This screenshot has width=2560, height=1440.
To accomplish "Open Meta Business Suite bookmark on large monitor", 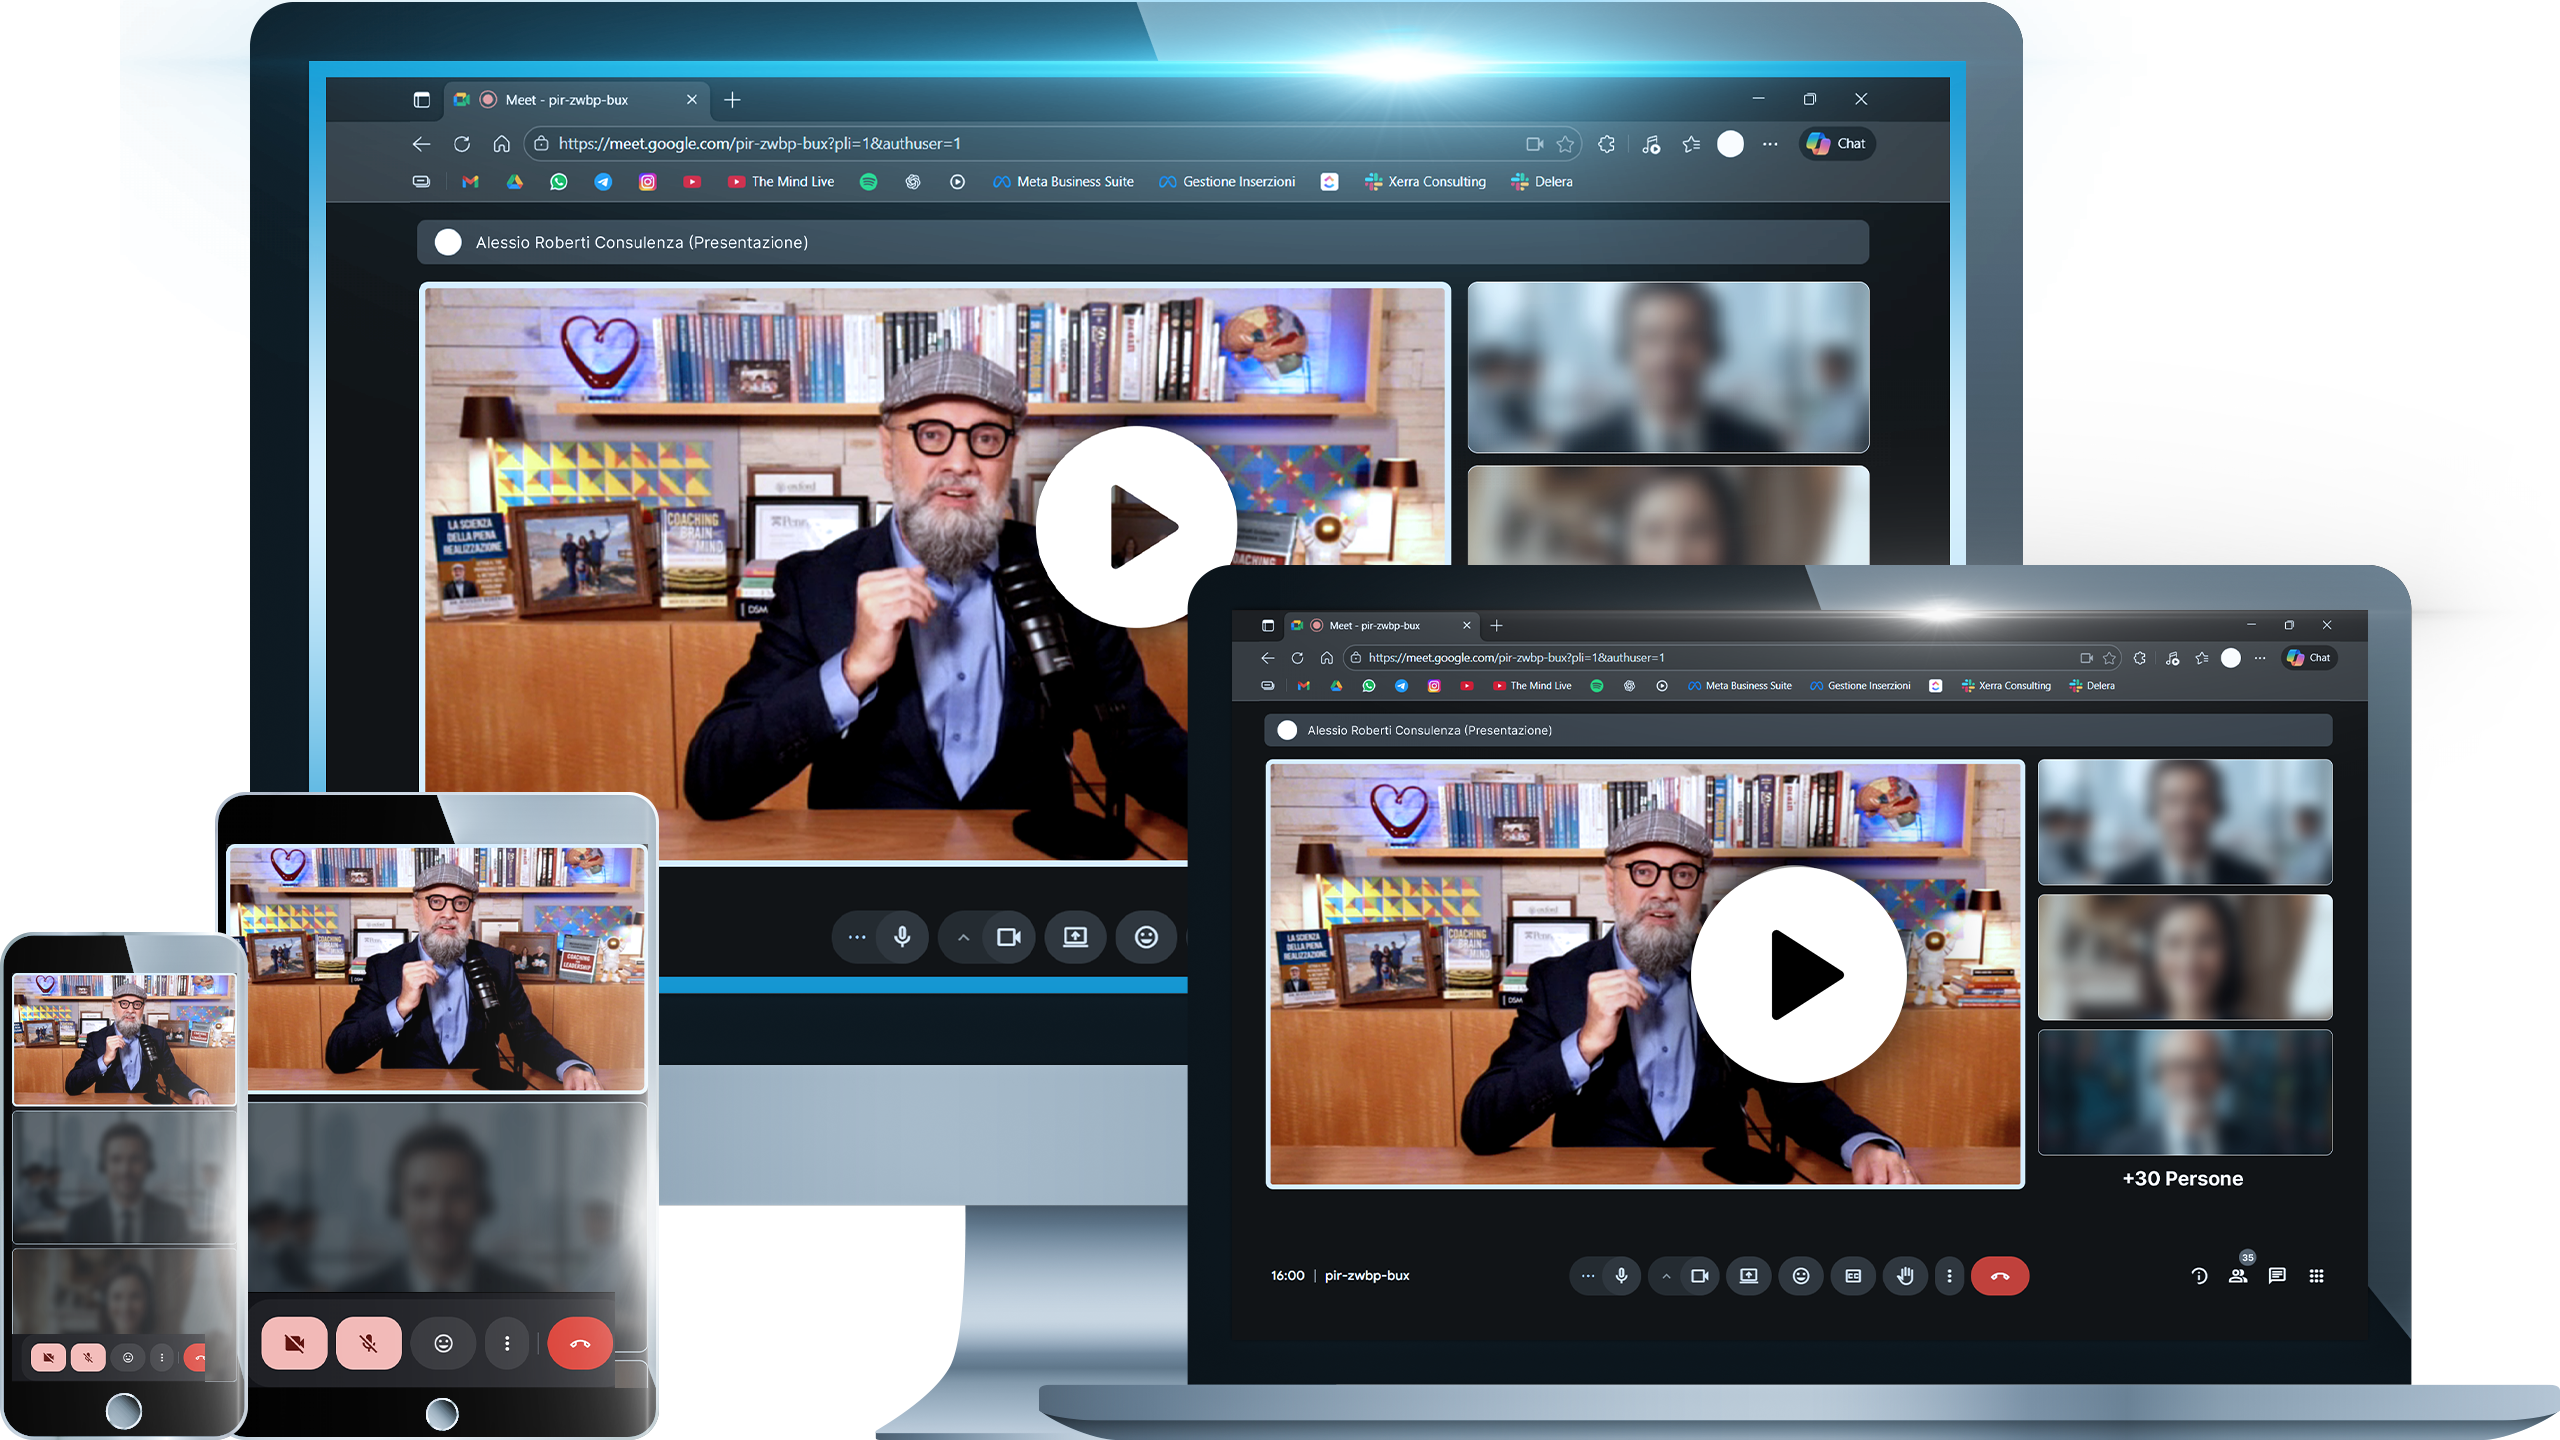I will [1064, 181].
